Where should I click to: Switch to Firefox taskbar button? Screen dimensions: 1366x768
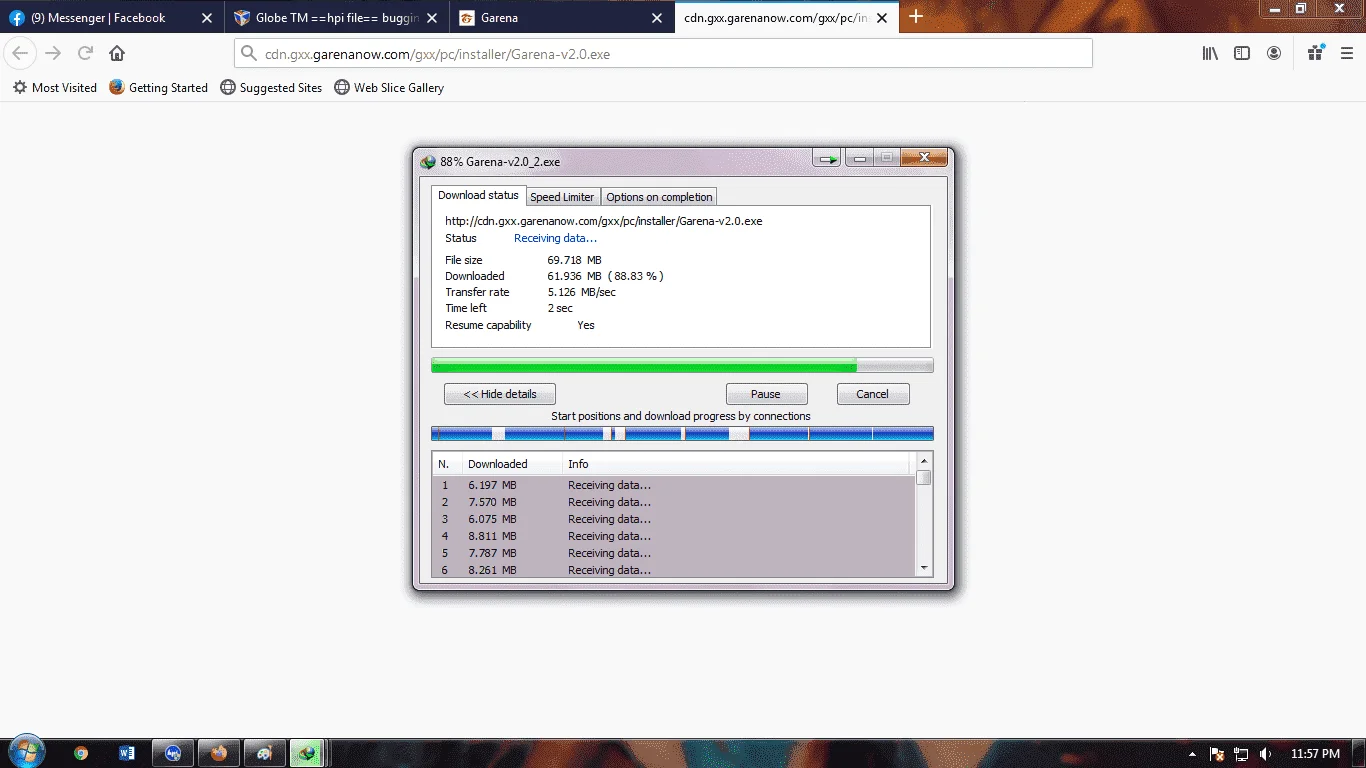218,753
